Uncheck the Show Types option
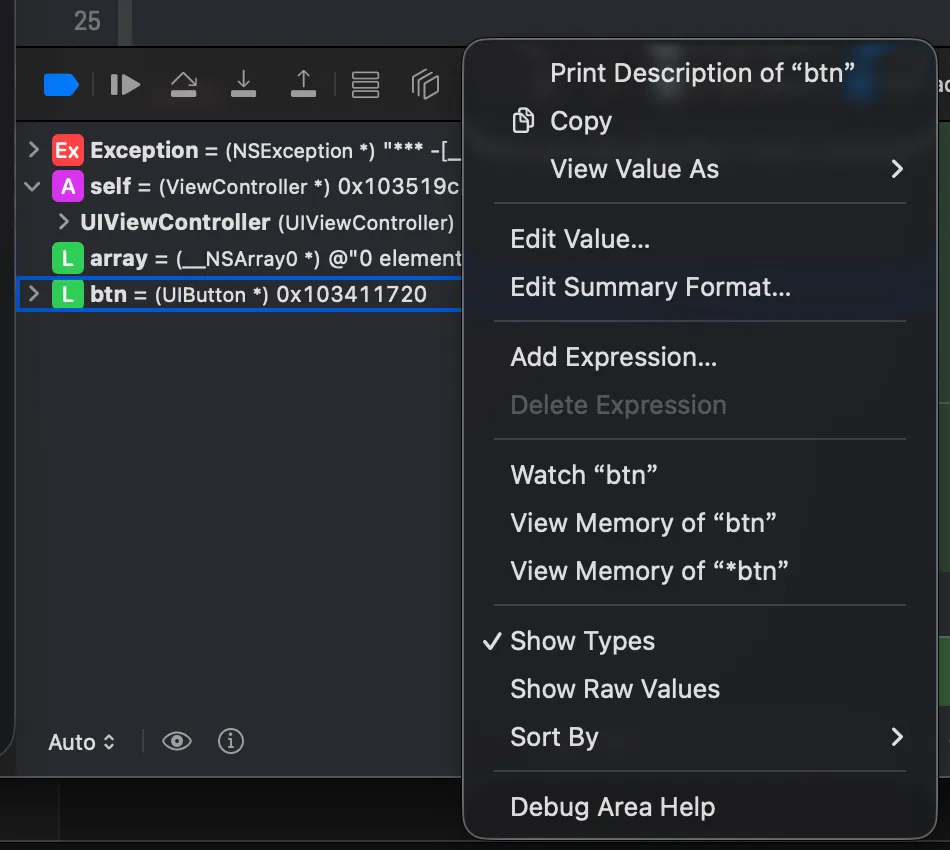950x850 pixels. coord(700,641)
